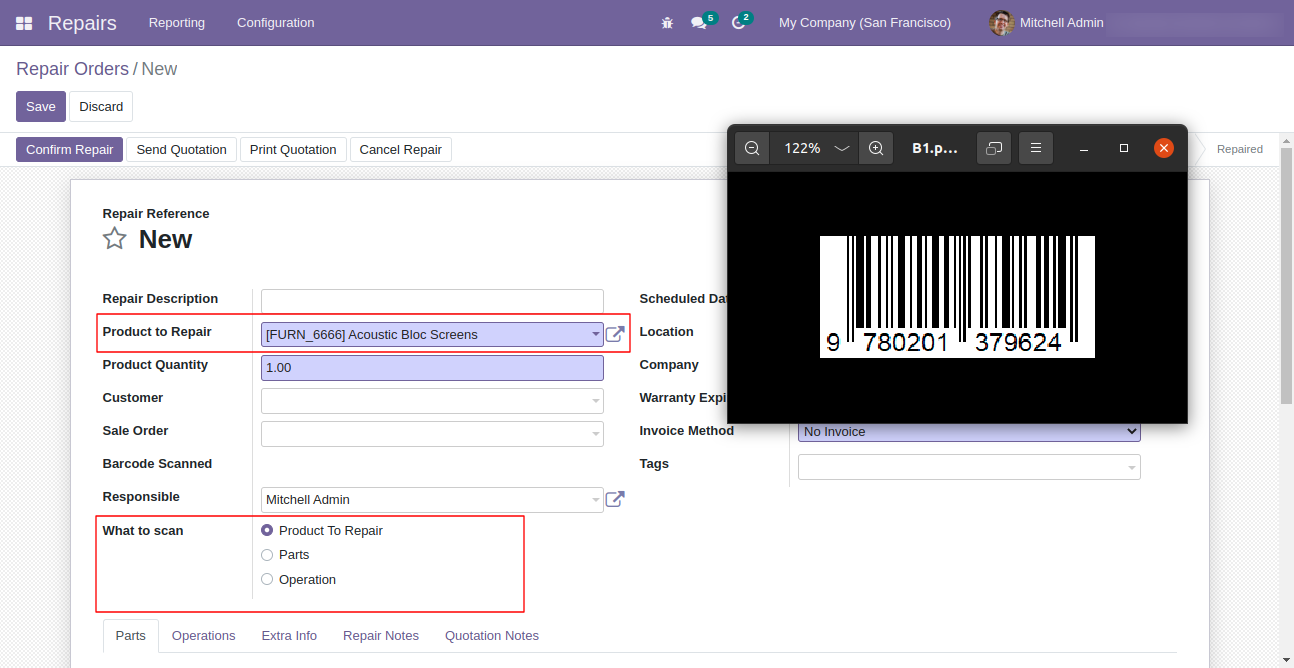Open external link for Product to Repair

coord(615,334)
